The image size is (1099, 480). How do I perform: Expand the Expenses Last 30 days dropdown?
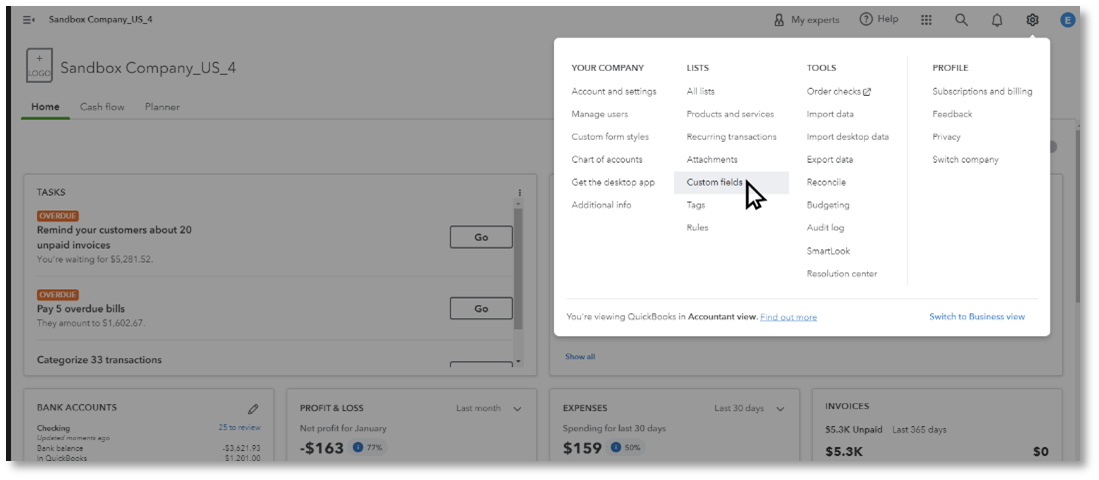tap(749, 409)
